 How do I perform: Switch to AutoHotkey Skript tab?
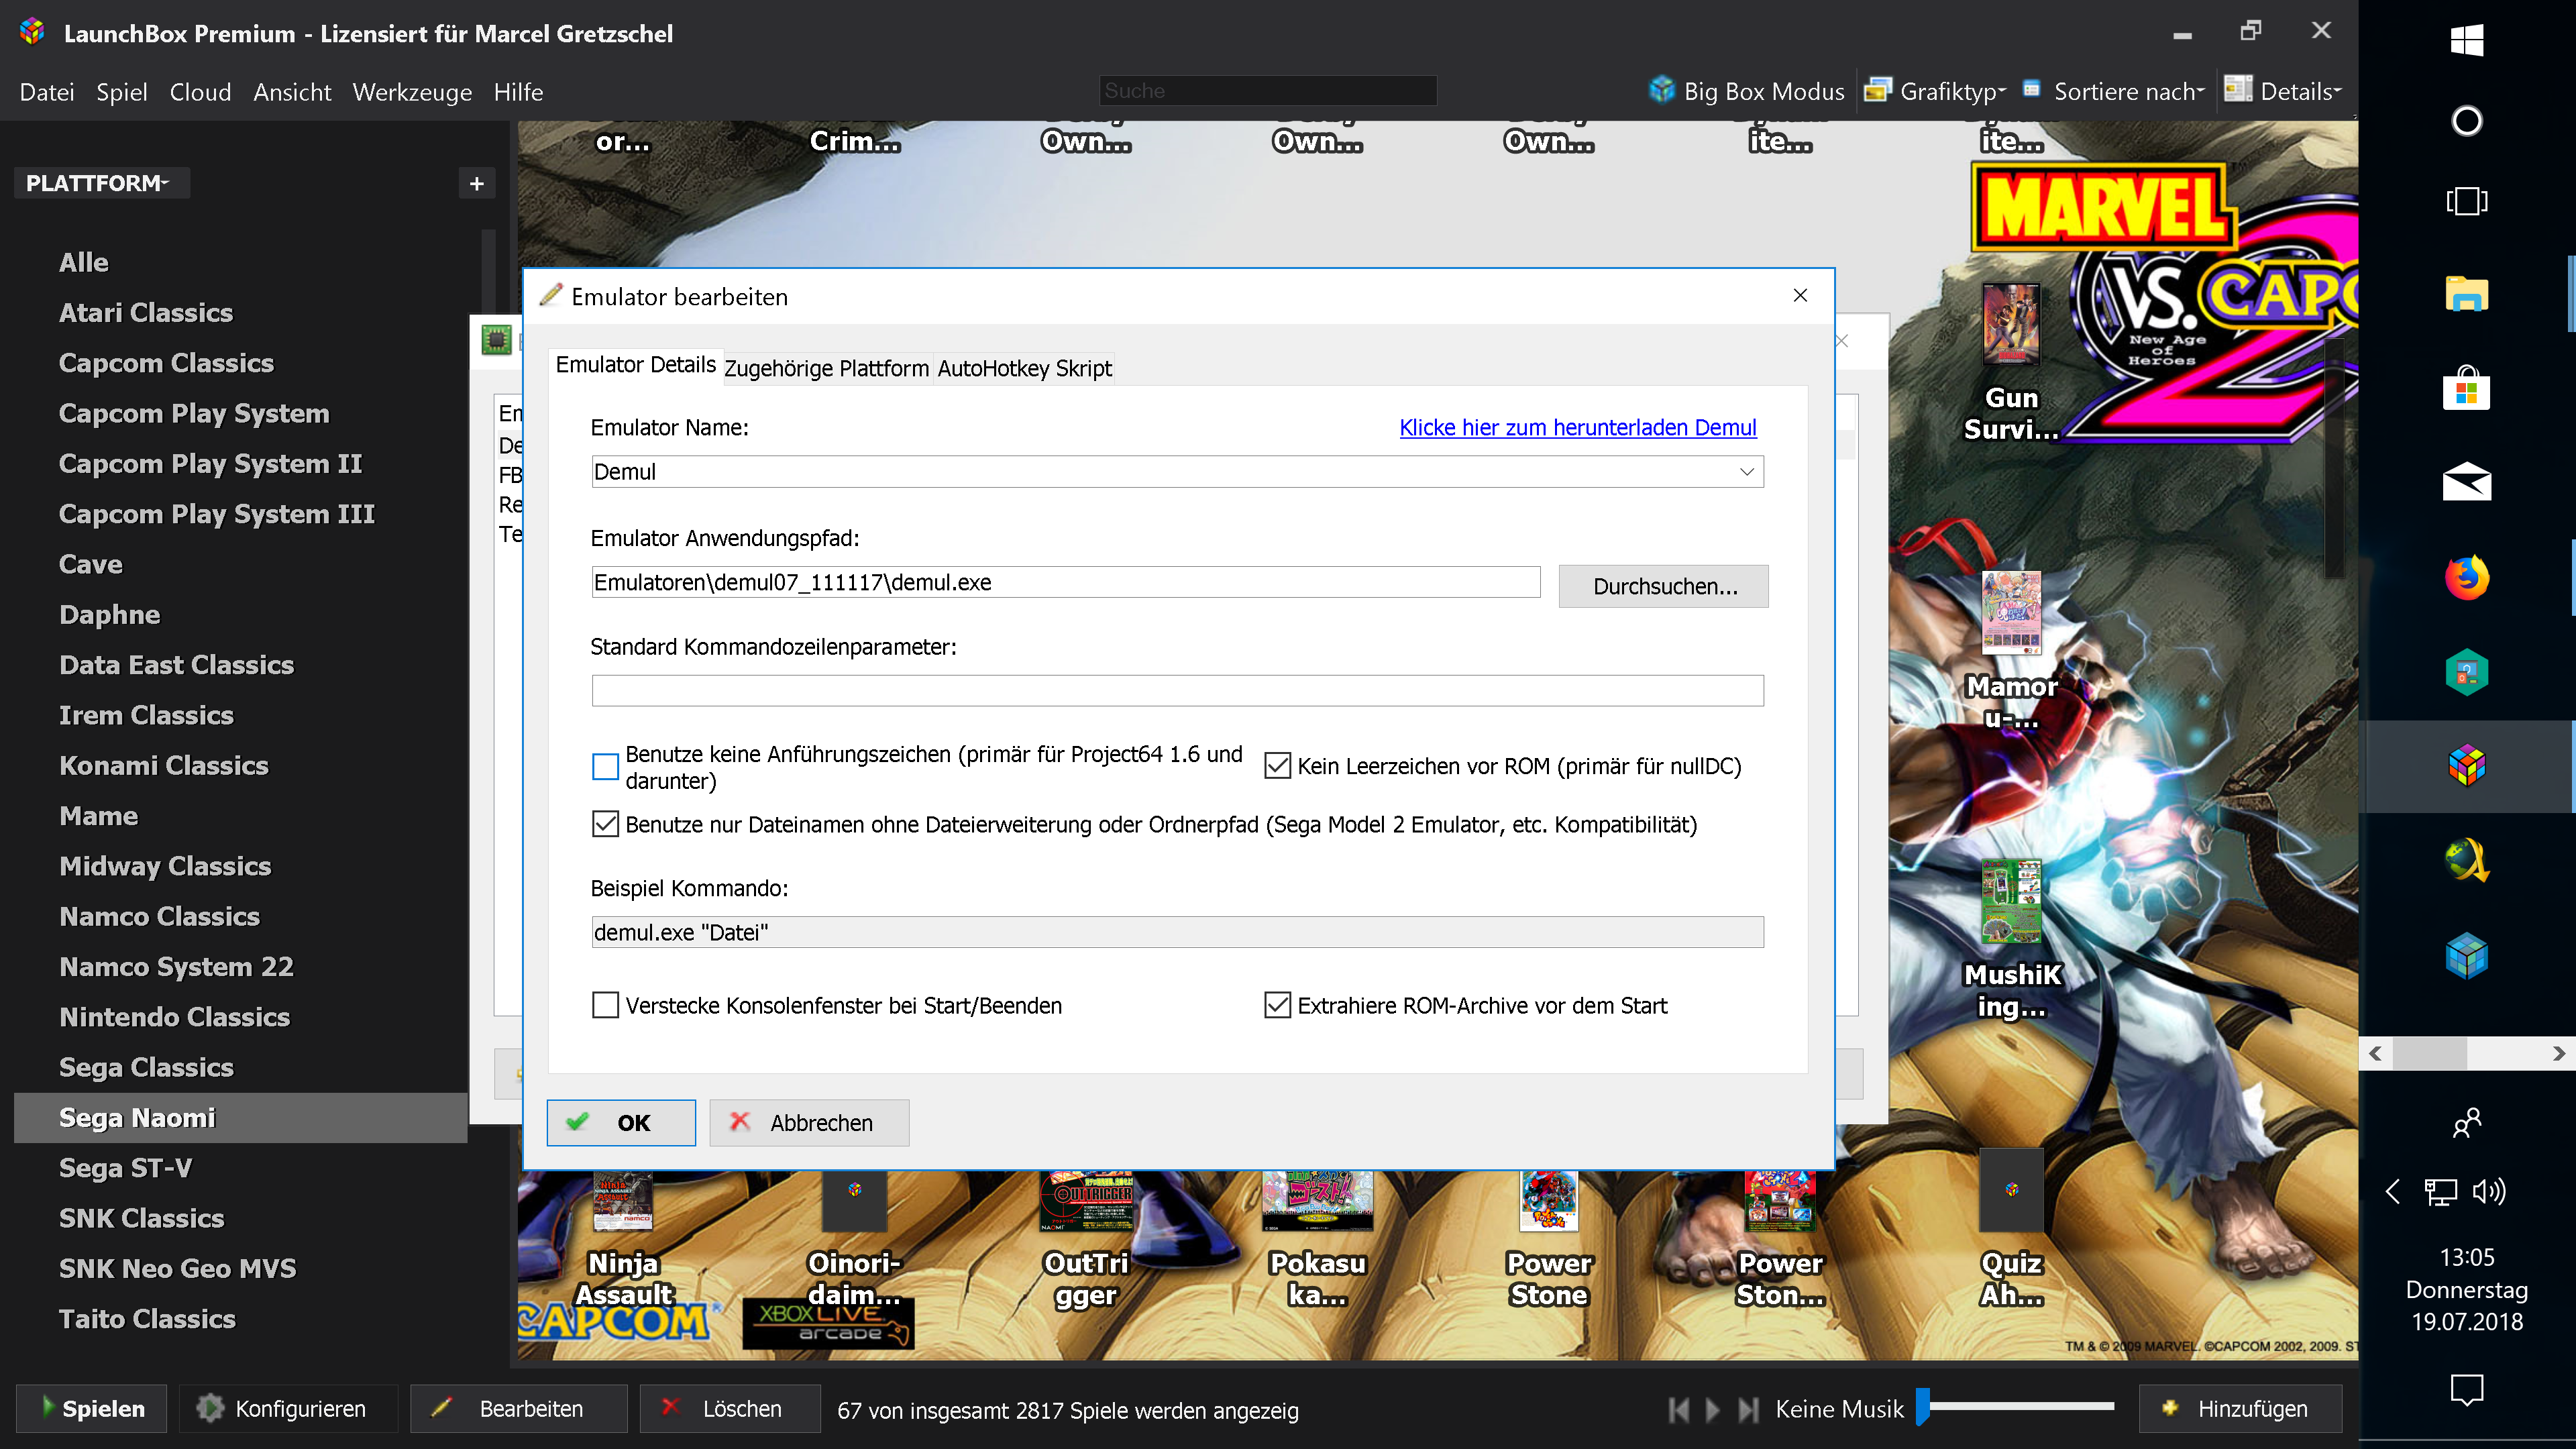[1024, 368]
